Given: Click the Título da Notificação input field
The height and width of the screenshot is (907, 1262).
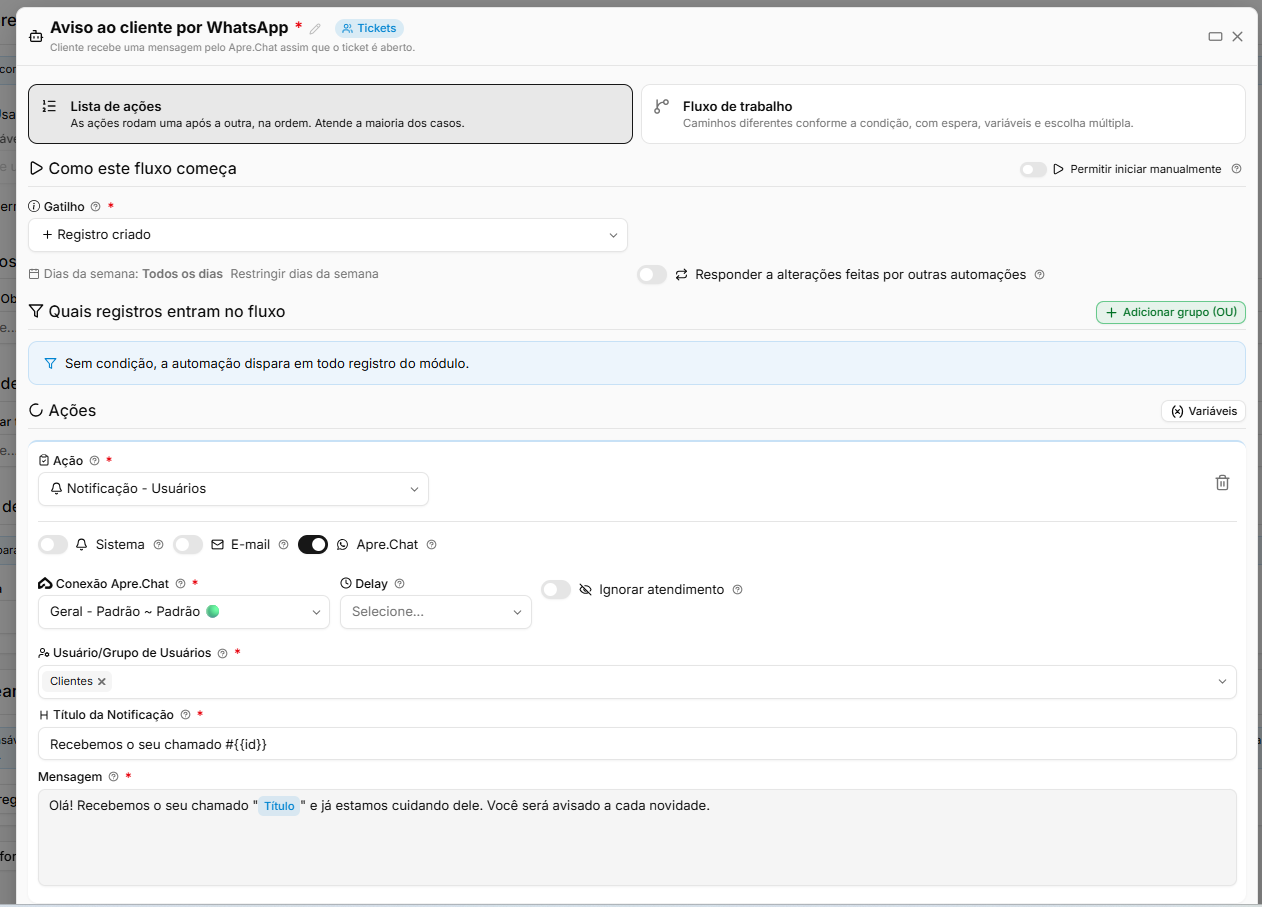Looking at the screenshot, I should coord(637,744).
